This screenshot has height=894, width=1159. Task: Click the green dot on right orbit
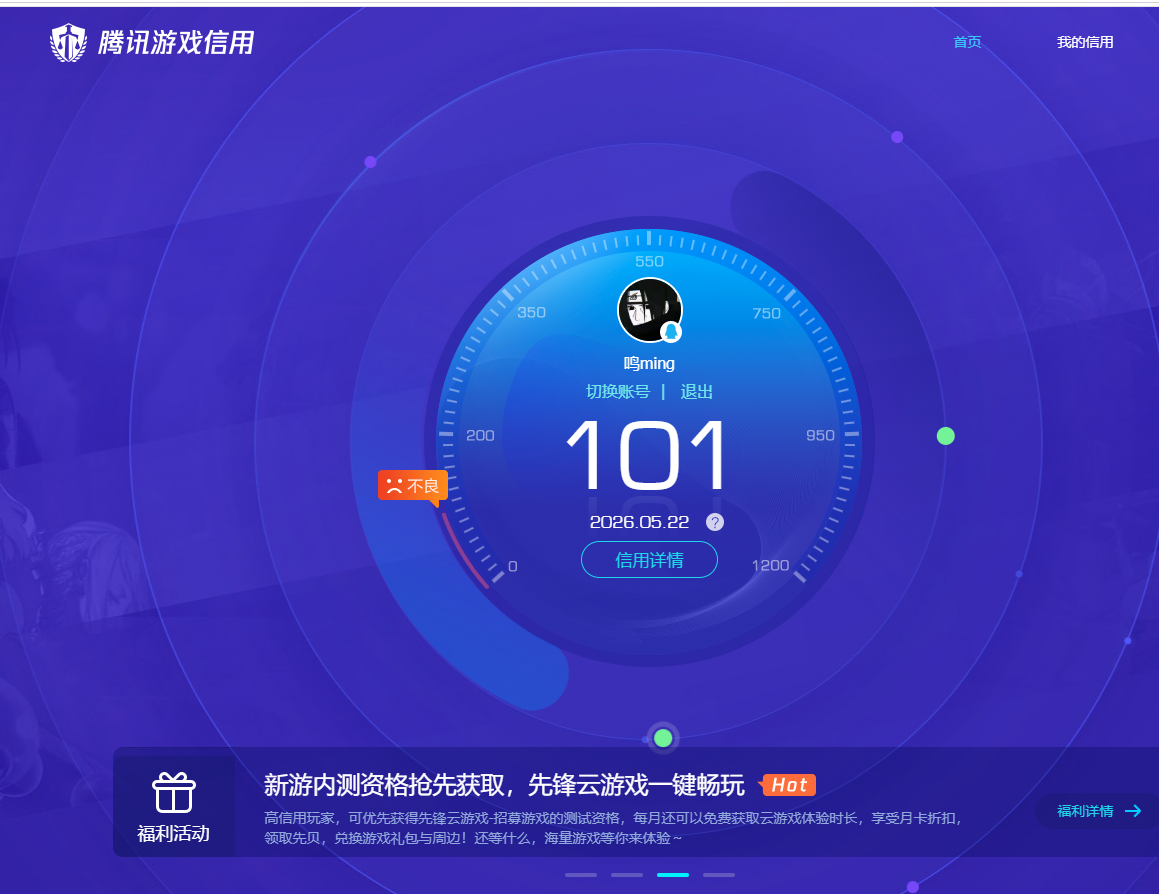pos(945,436)
